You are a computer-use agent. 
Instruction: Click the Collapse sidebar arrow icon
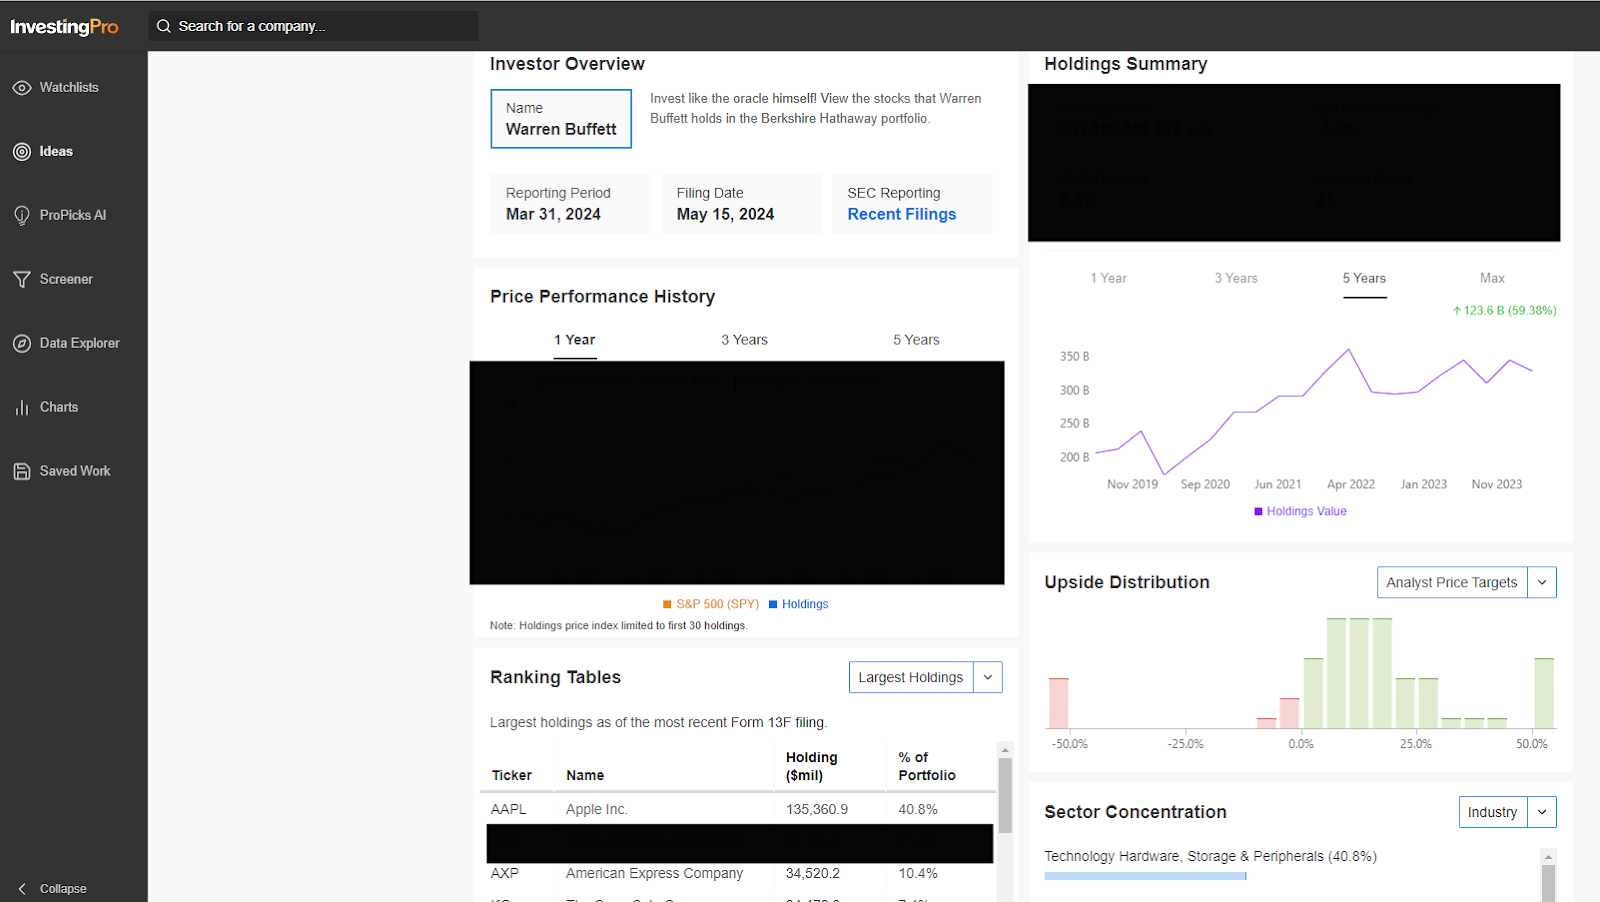point(22,889)
